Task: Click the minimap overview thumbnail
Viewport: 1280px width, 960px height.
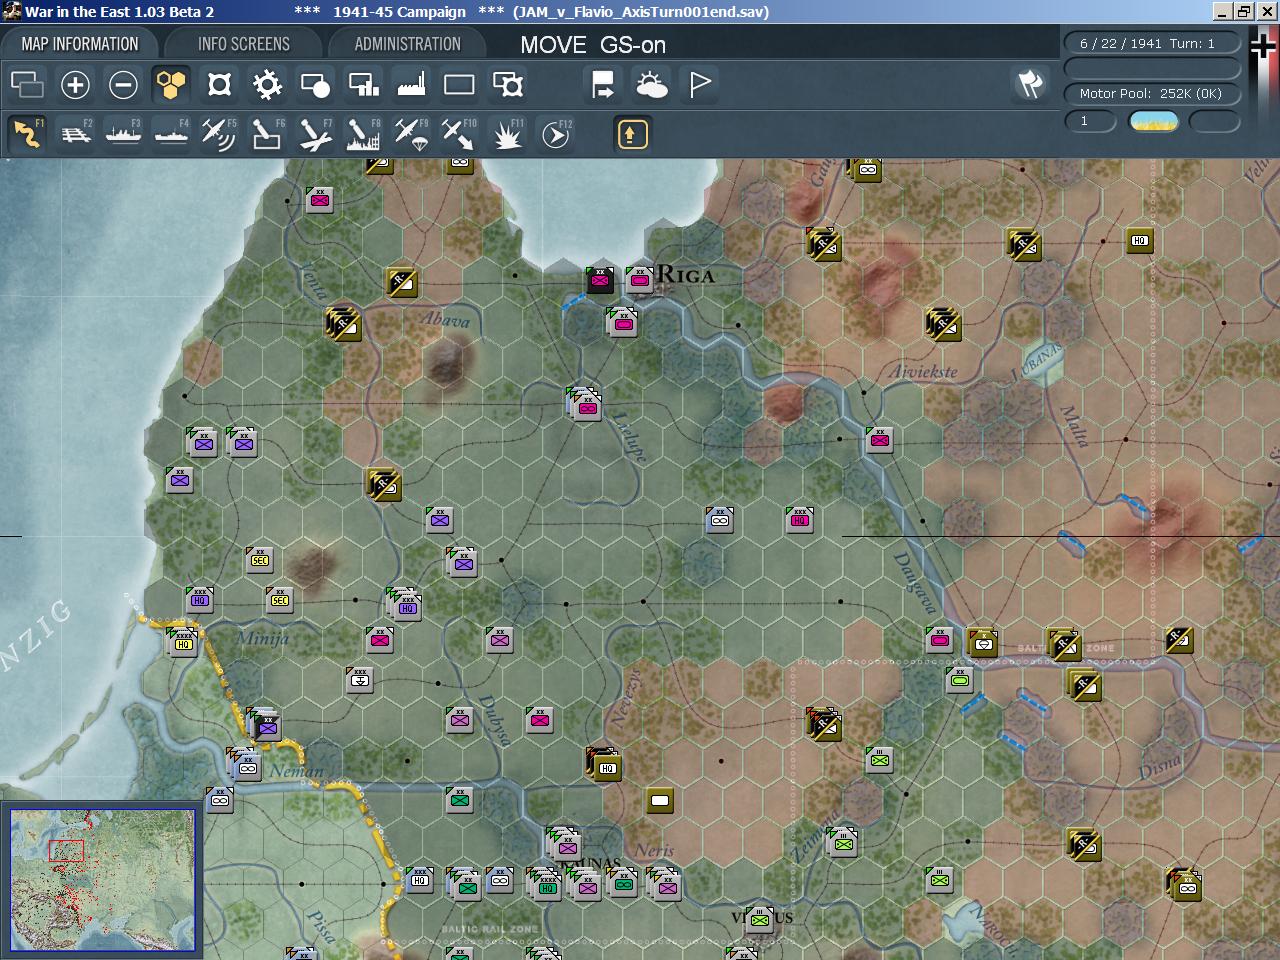Action: [102, 880]
